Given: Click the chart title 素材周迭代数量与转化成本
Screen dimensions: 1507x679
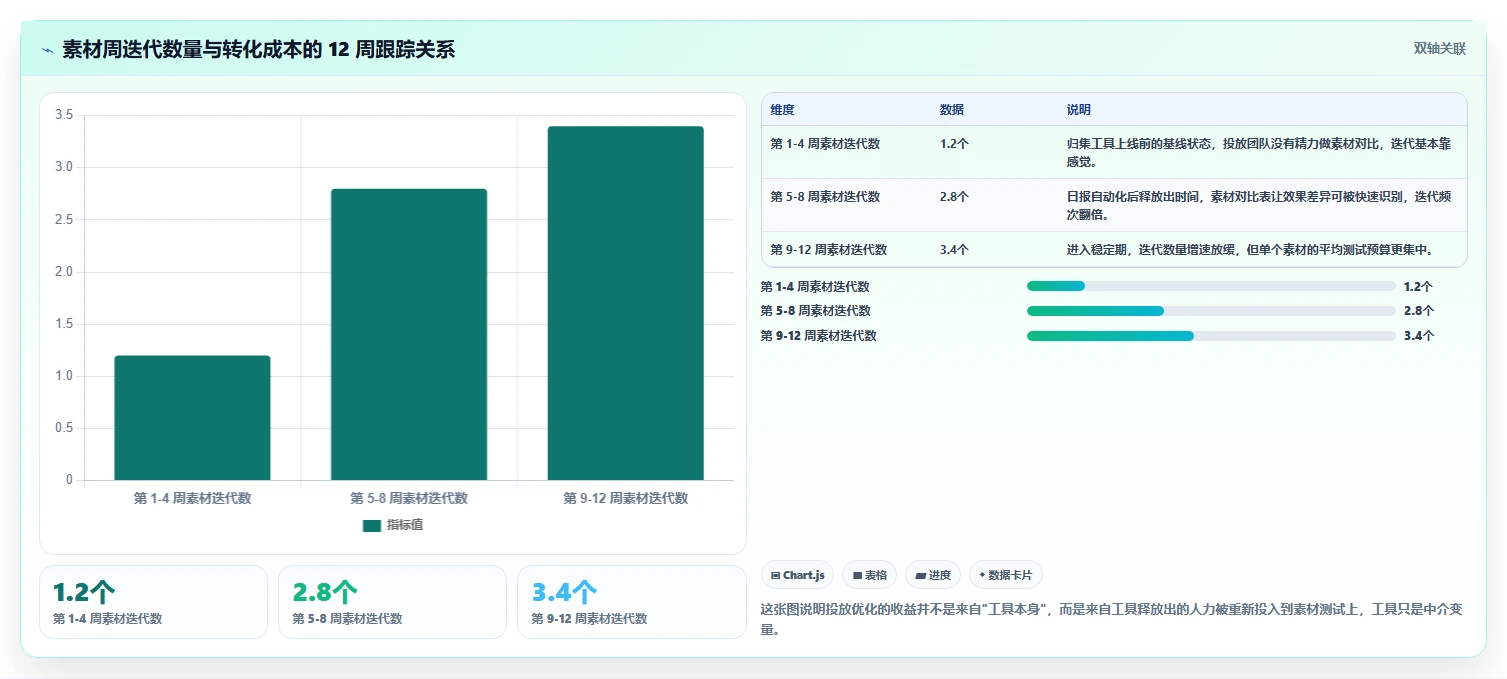Looking at the screenshot, I should [258, 50].
